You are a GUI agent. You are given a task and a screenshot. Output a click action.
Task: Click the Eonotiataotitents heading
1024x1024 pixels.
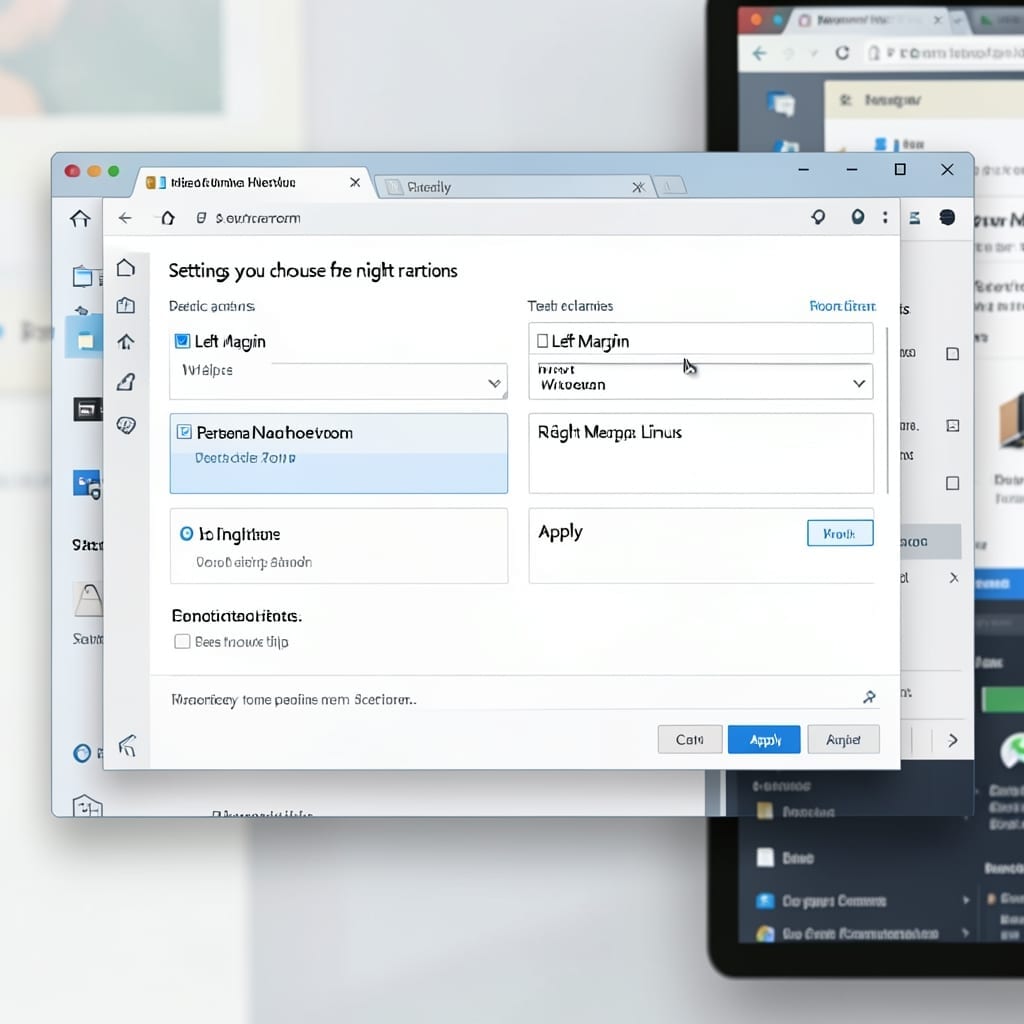click(x=236, y=616)
